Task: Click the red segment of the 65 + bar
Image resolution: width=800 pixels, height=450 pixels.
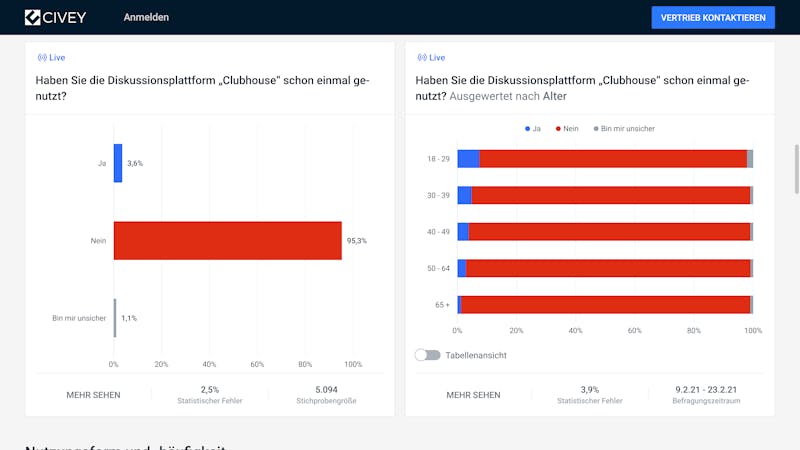Action: 606,305
